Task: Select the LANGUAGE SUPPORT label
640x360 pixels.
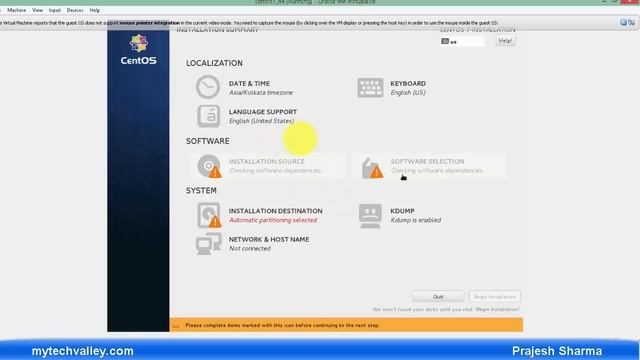Action: (263, 112)
